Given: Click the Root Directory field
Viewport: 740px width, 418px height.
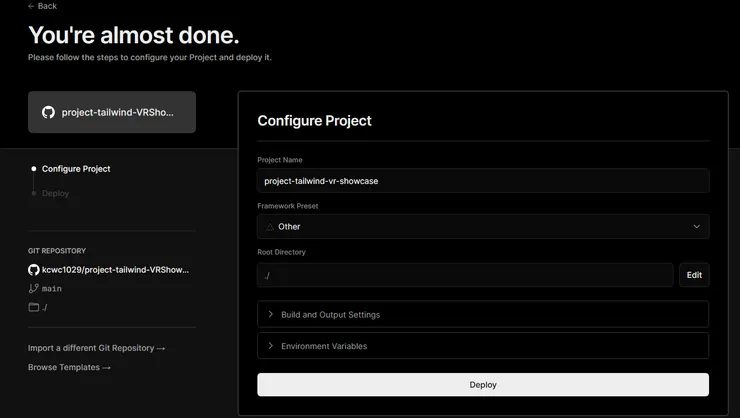Looking at the screenshot, I should tap(465, 275).
